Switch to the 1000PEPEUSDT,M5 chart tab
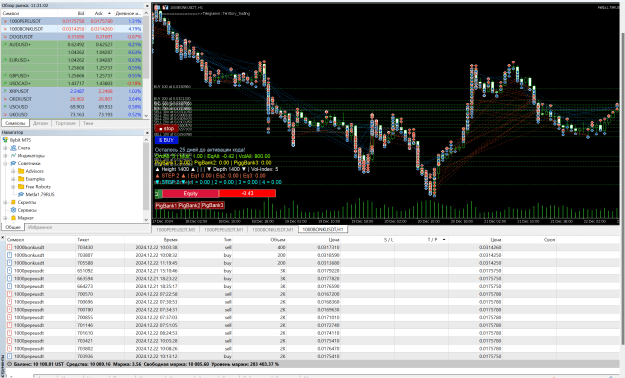 pos(175,230)
